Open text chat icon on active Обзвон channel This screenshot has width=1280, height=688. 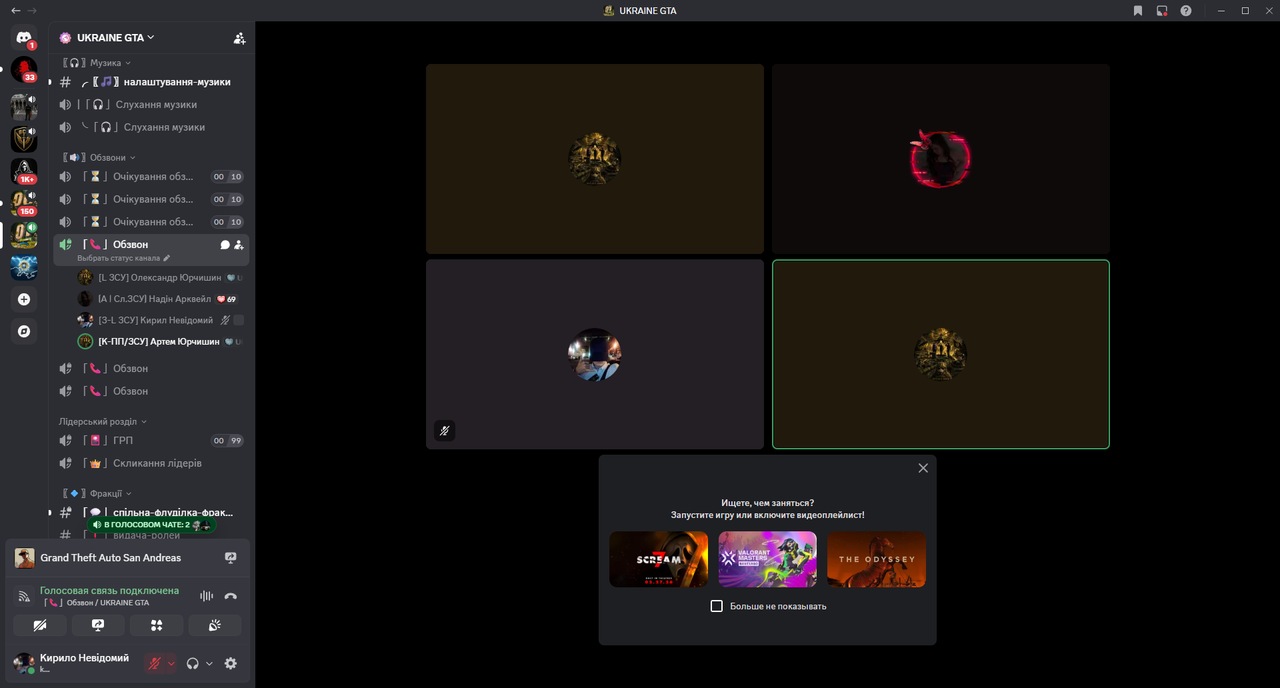(225, 244)
